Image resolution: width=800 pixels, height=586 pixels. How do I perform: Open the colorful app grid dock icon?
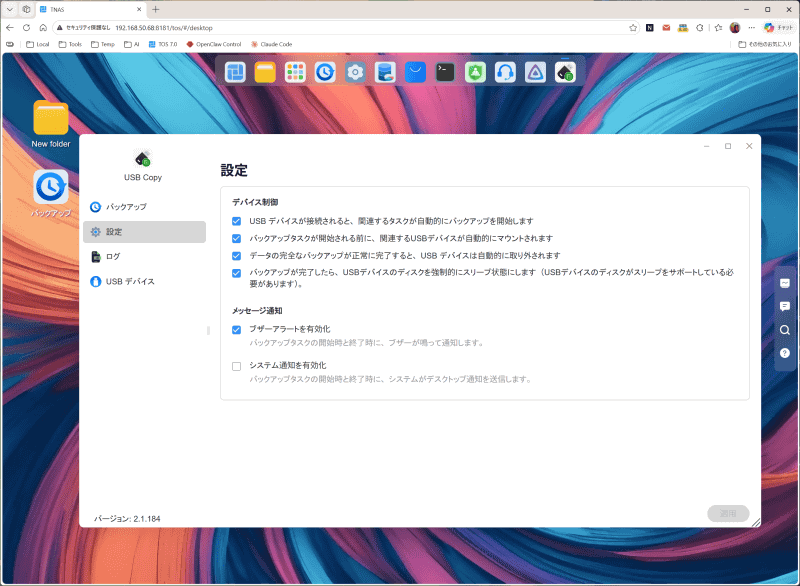(x=295, y=72)
